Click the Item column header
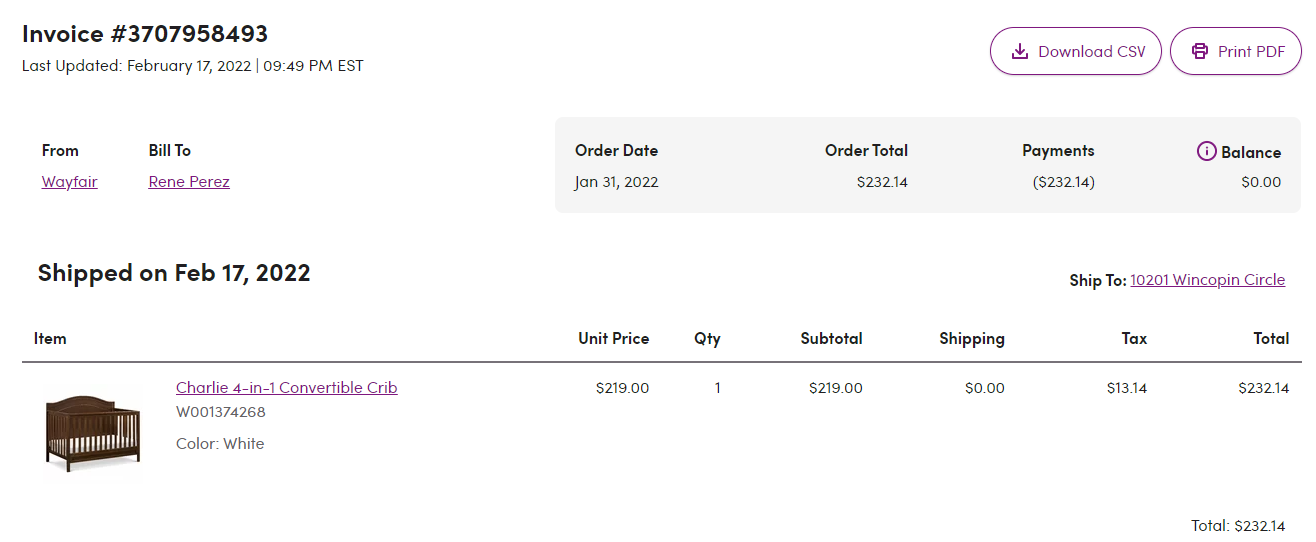 [50, 338]
